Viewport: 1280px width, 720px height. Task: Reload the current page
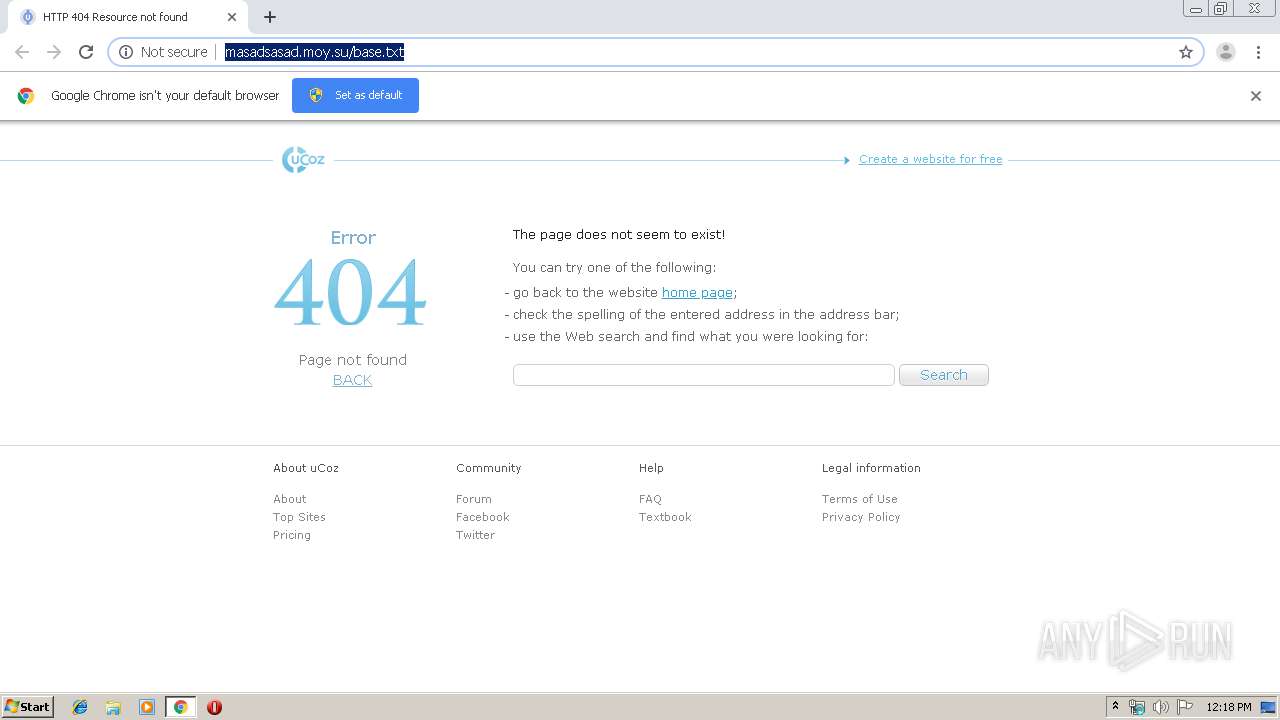pyautogui.click(x=86, y=52)
